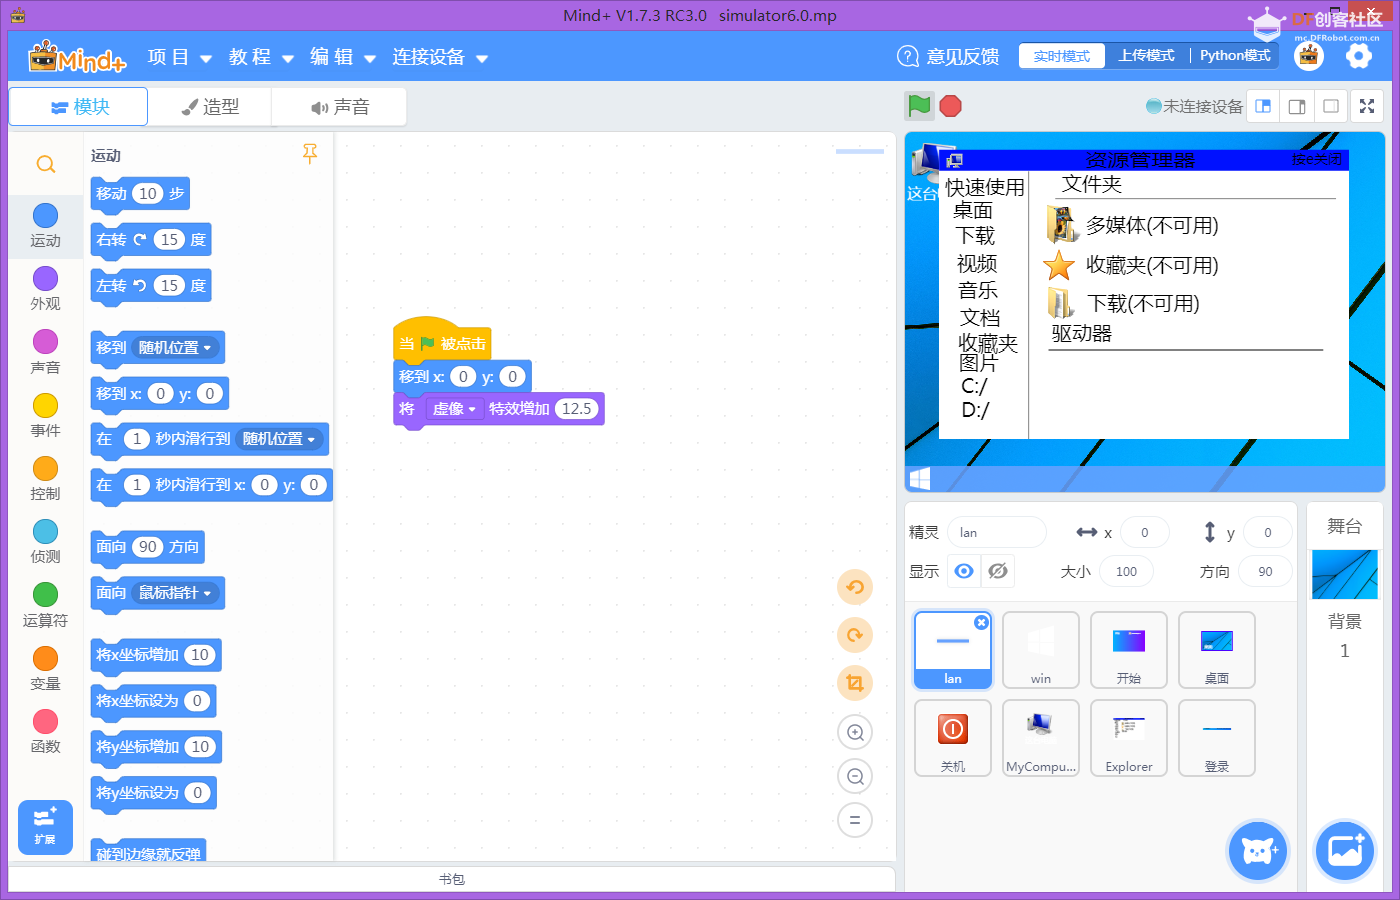The image size is (1400, 900).
Task: Click the pin icon in block palette
Action: (x=310, y=153)
